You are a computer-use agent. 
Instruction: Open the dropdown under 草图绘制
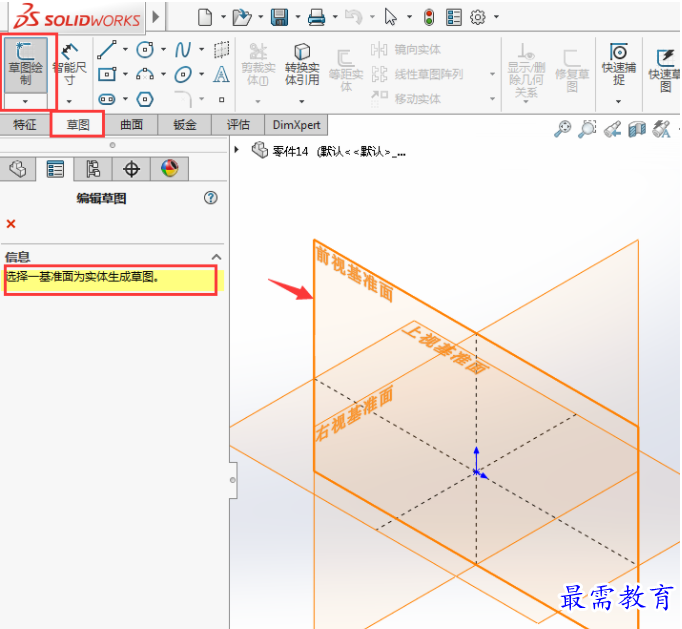(25, 101)
